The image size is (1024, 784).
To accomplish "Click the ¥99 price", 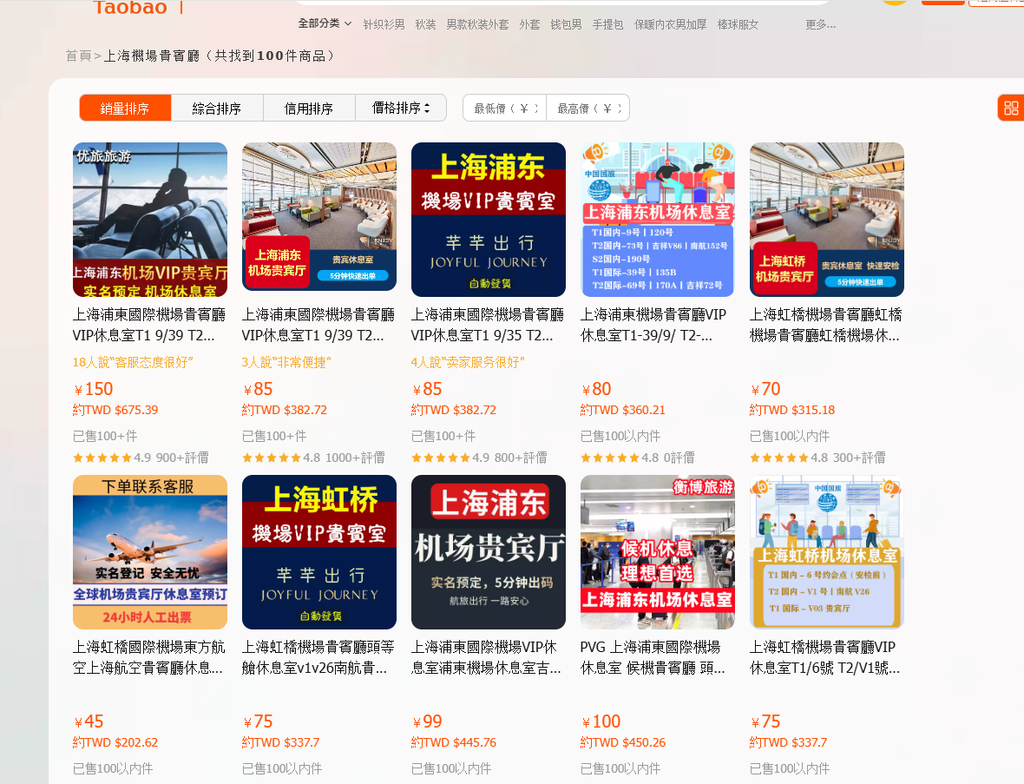I will coord(427,722).
